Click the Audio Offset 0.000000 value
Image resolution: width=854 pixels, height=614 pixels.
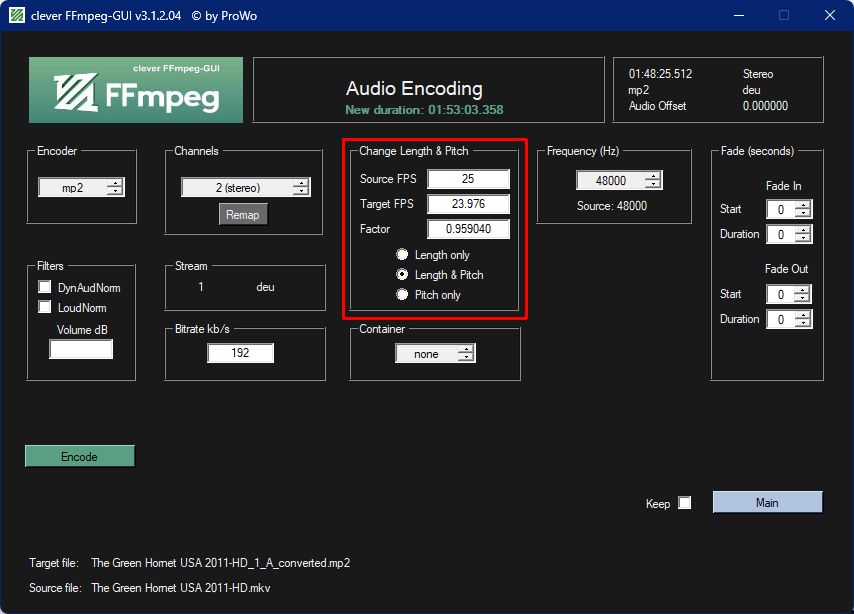tap(765, 106)
